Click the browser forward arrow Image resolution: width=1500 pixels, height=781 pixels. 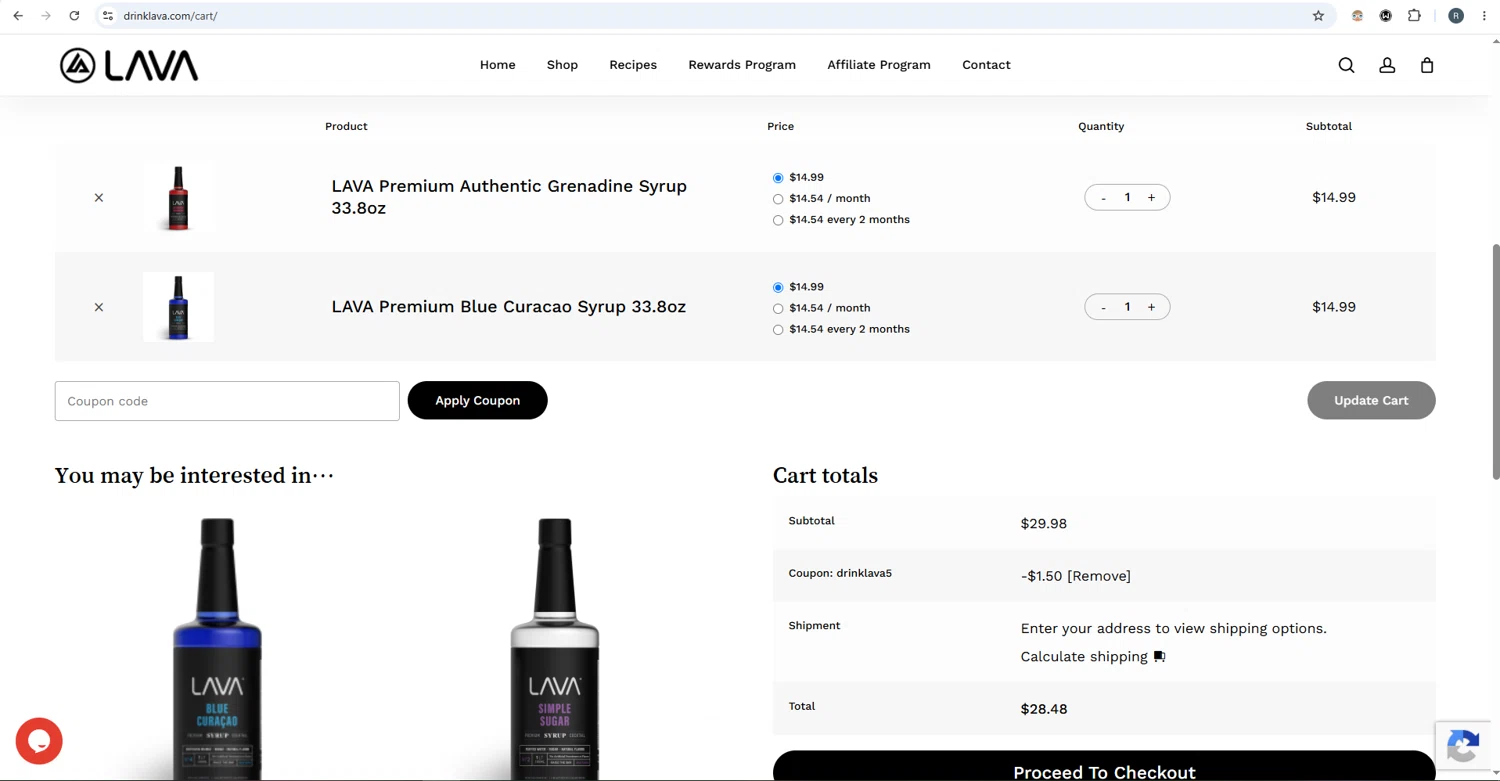point(46,16)
